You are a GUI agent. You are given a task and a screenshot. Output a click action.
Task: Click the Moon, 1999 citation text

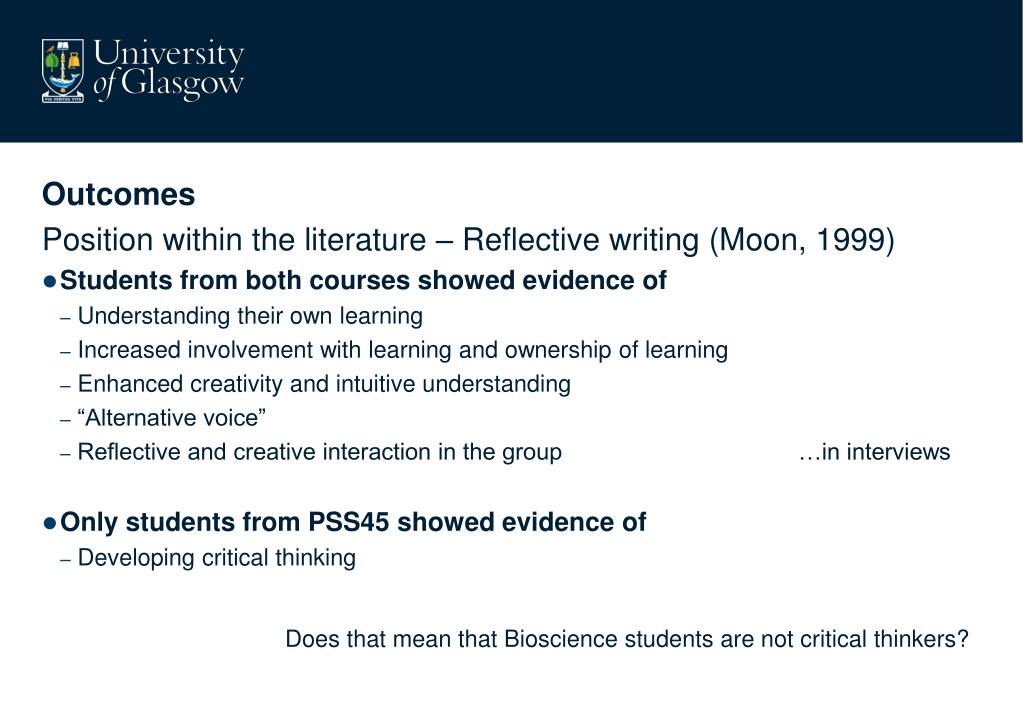(802, 240)
